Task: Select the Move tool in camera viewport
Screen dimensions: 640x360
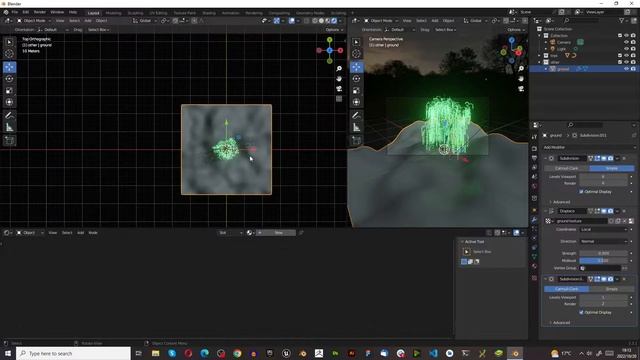Action: click(356, 67)
